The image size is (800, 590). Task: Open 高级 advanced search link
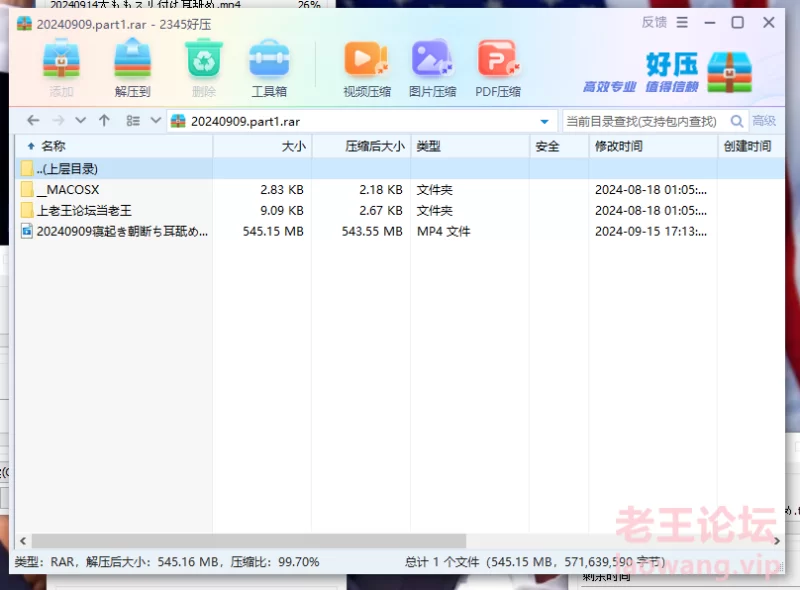pyautogui.click(x=764, y=121)
